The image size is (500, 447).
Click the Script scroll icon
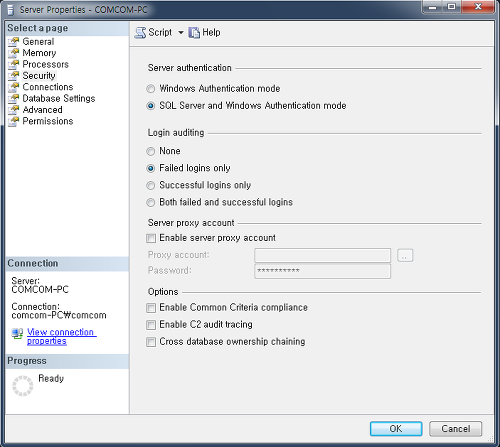point(140,33)
